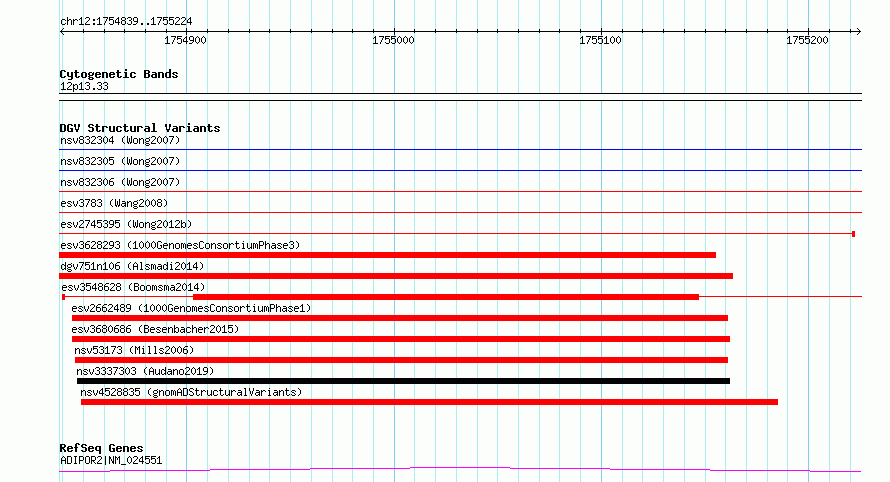Select the thick red bar under esv3548628
890x482 pixels.
[x=446, y=297]
